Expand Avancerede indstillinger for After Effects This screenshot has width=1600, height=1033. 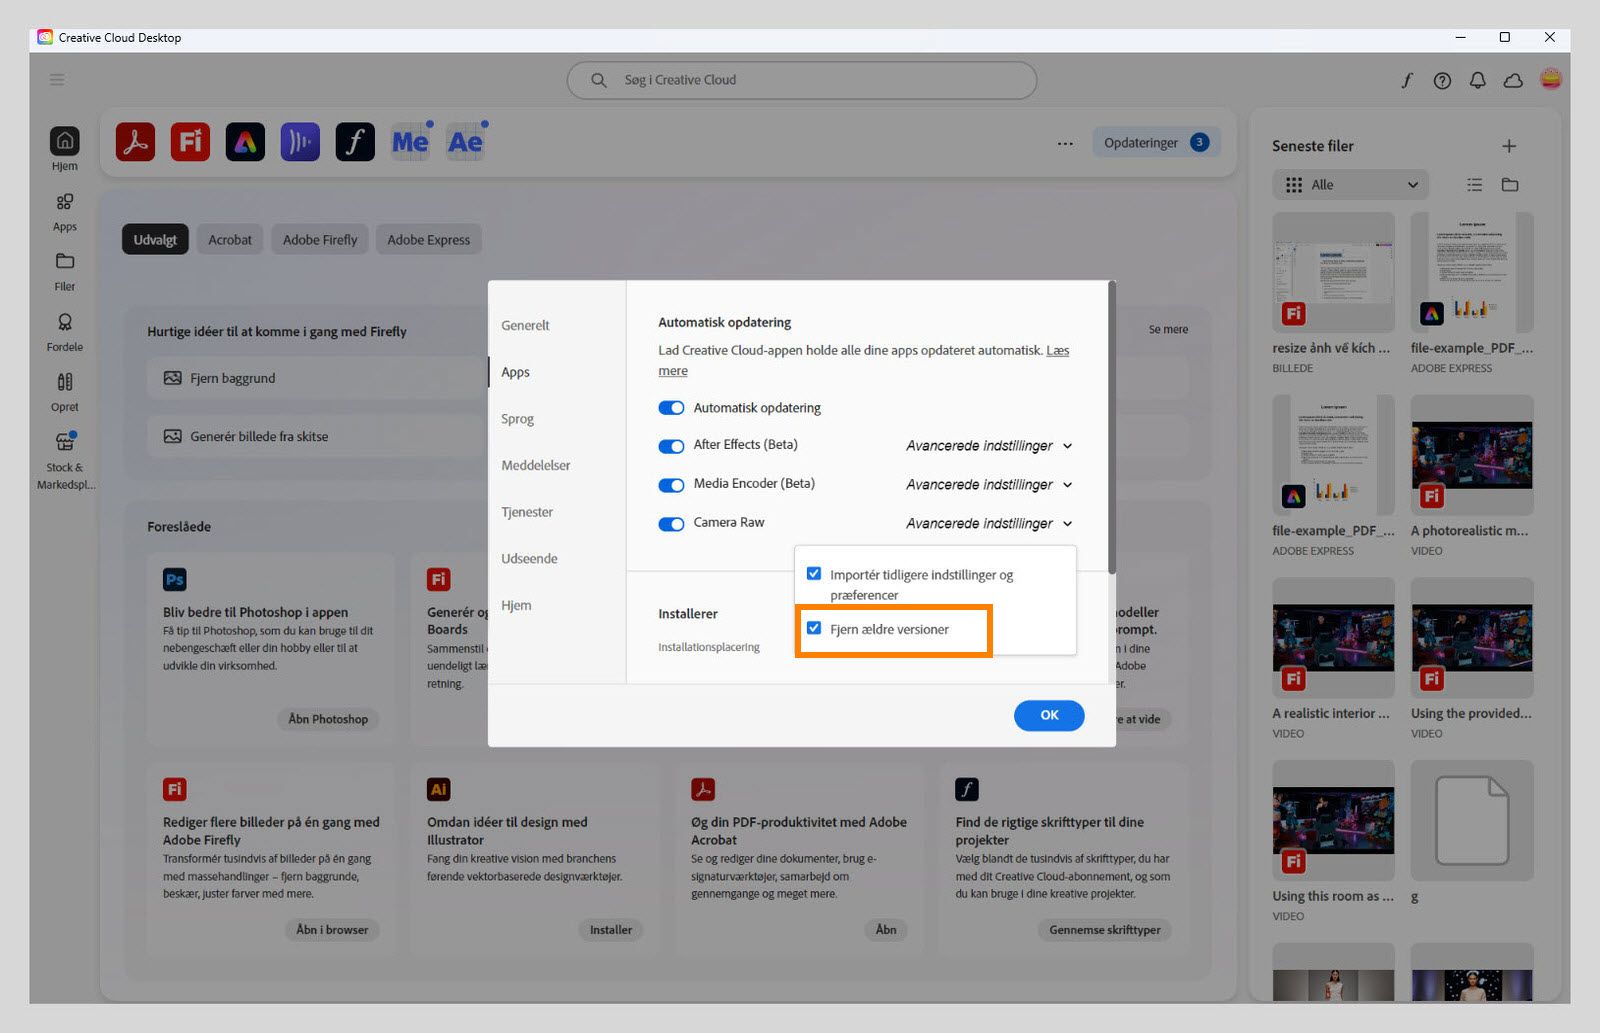[989, 446]
